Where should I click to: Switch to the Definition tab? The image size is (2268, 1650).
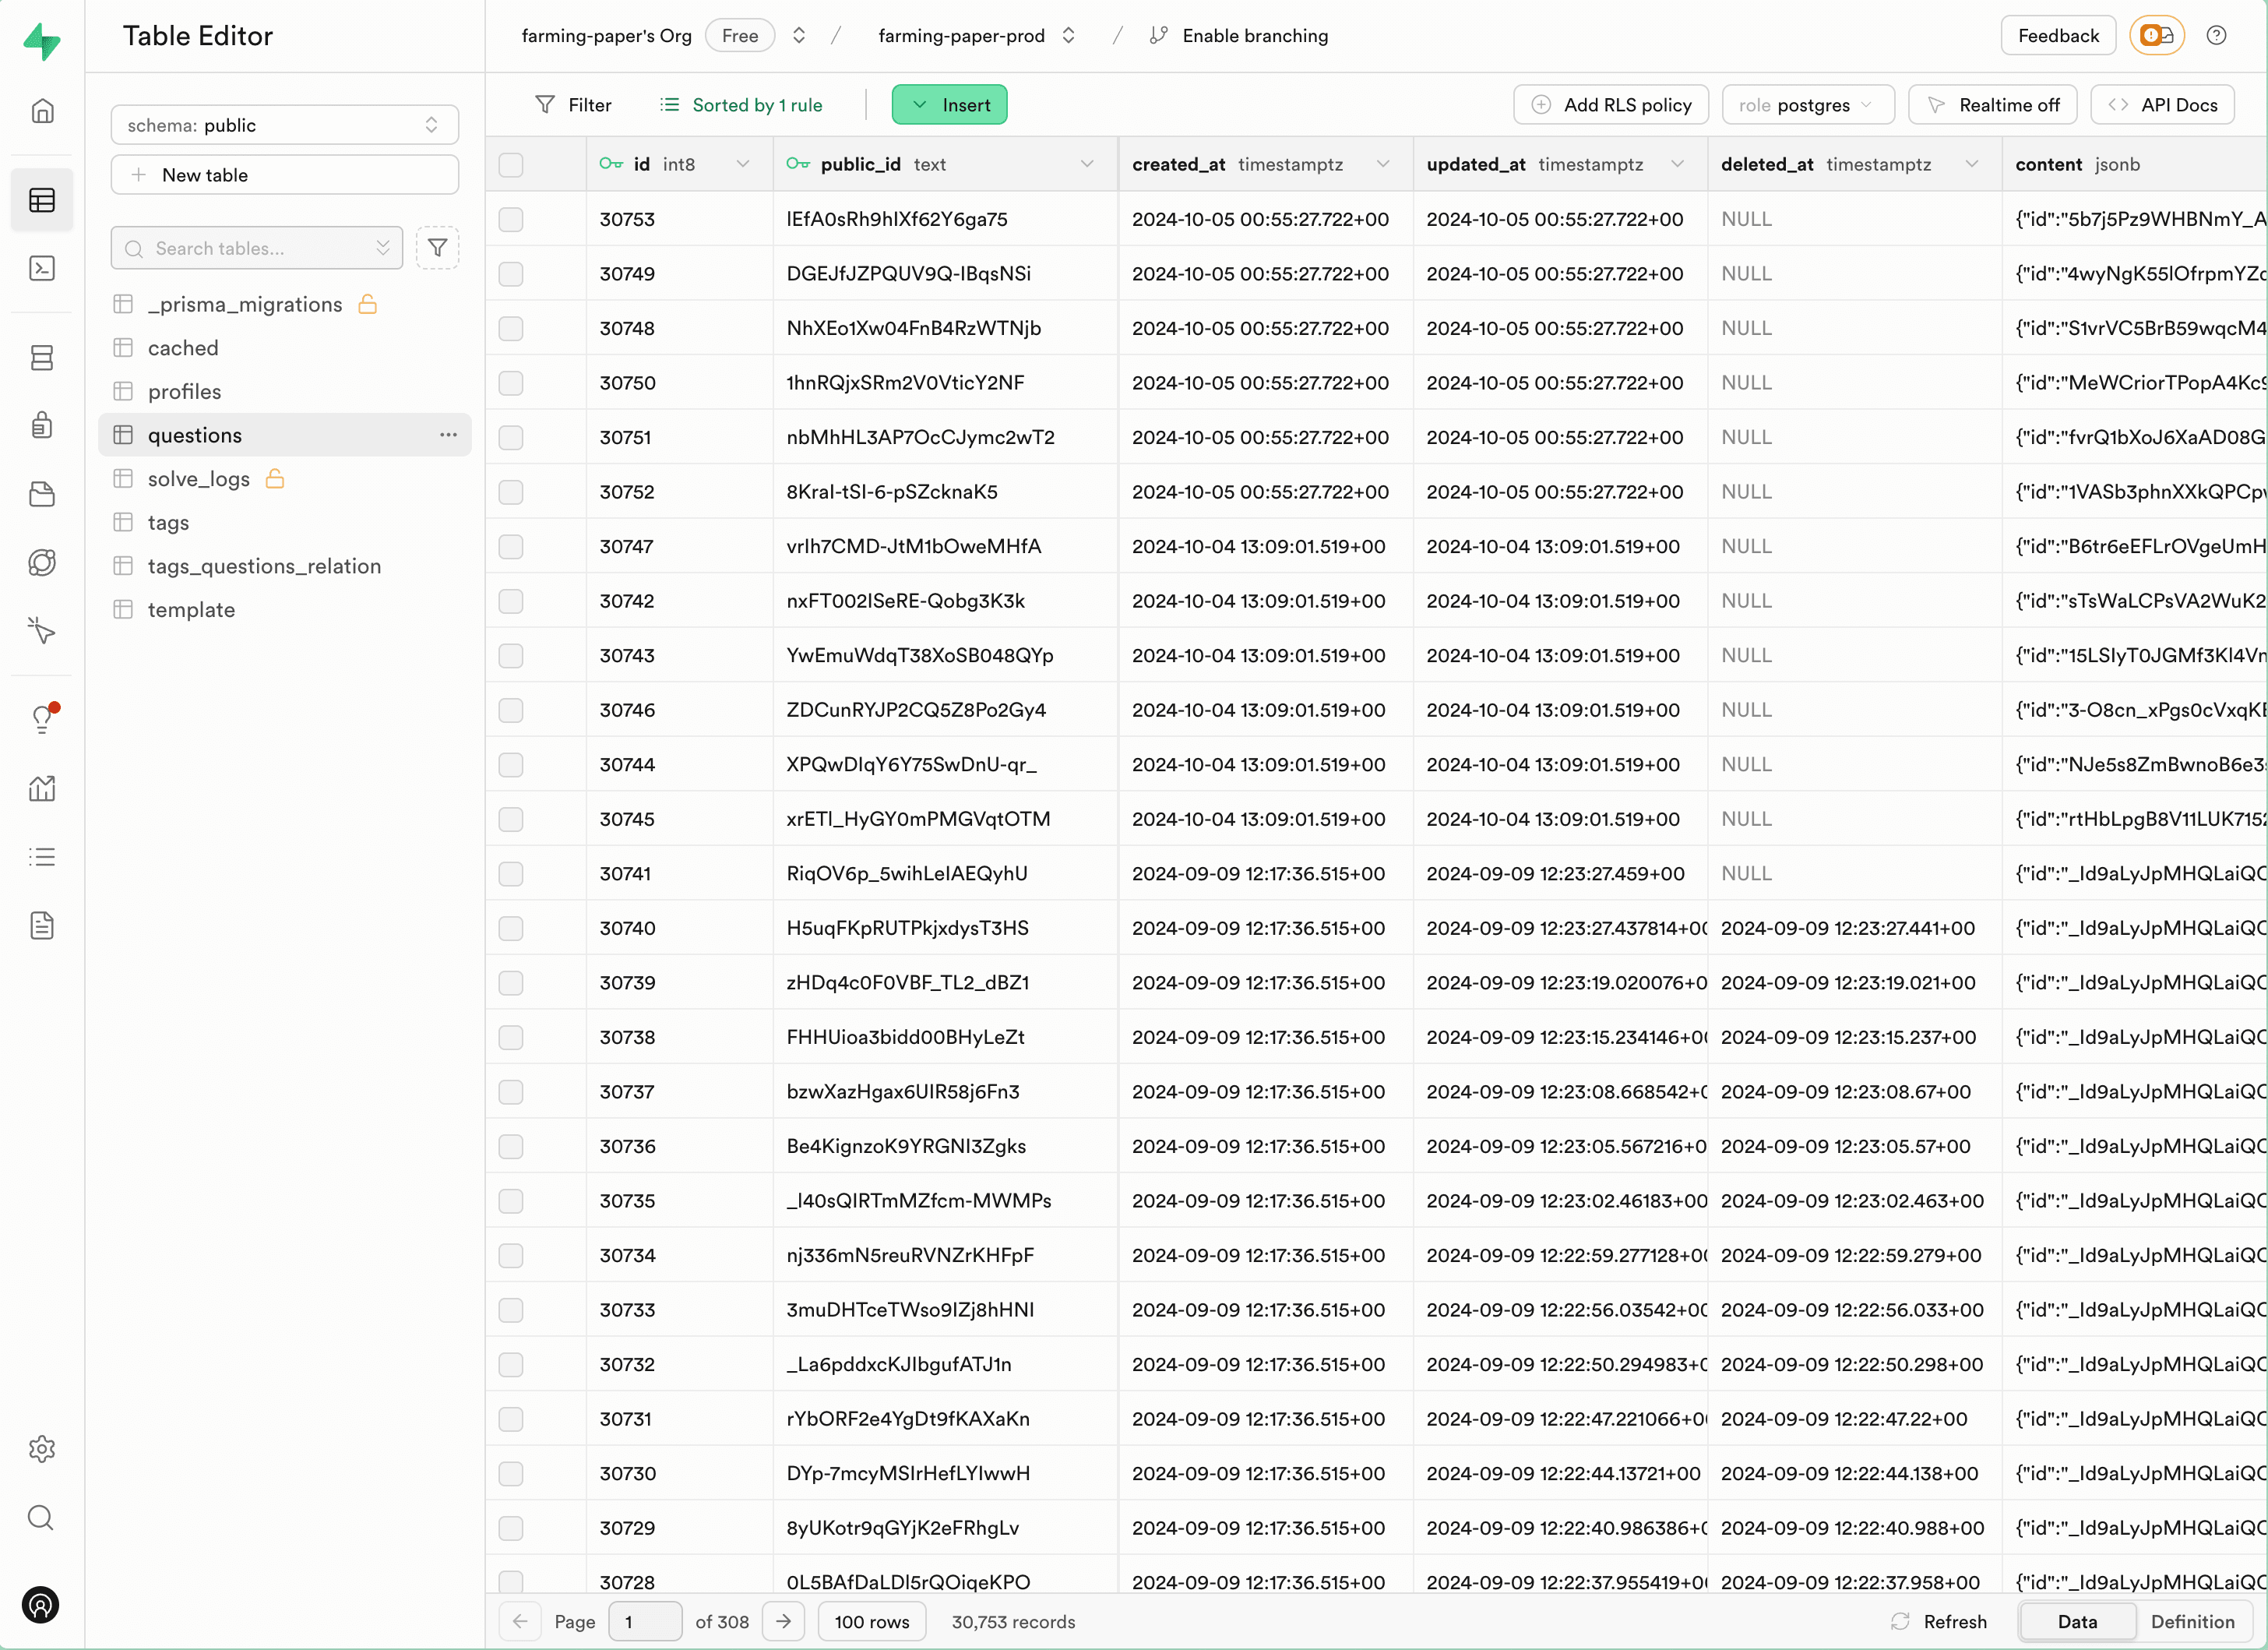tap(2191, 1621)
